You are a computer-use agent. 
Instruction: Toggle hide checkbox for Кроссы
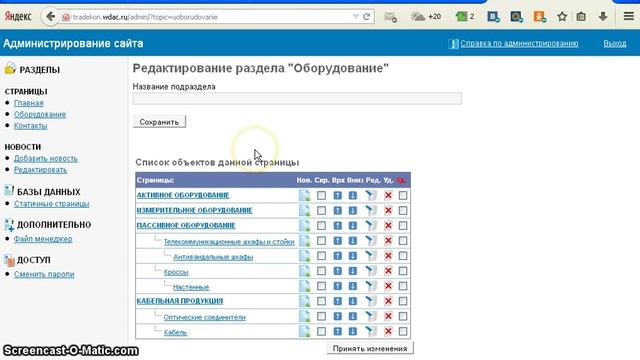[321, 271]
